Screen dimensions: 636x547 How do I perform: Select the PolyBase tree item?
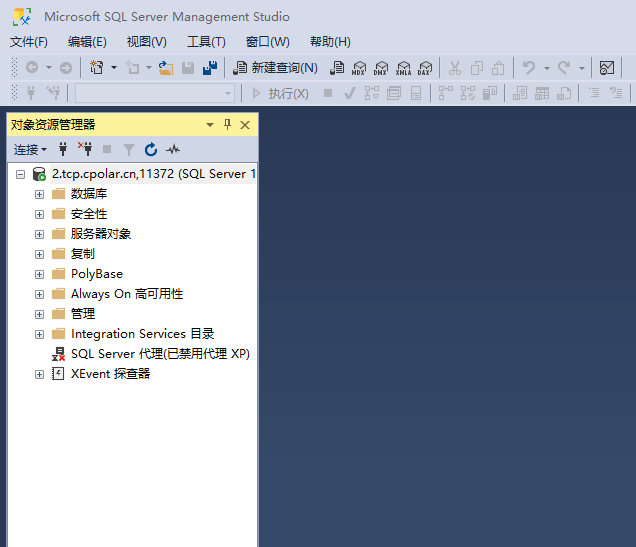coord(97,274)
